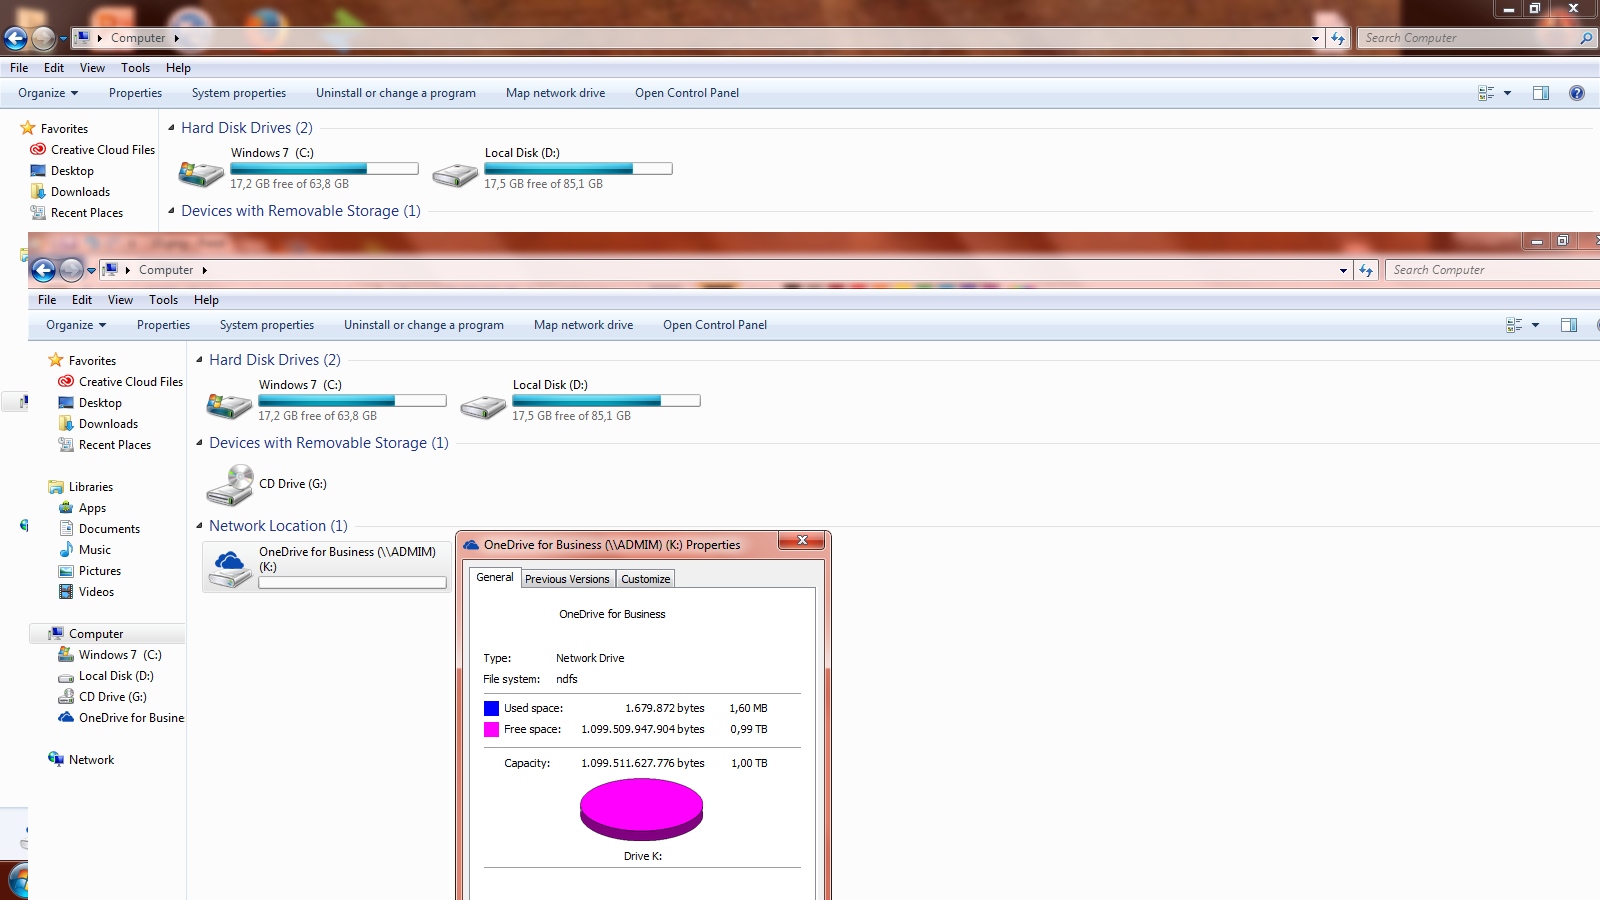1600x900 pixels.
Task: Open address bar history dropdown in background window
Action: click(1315, 38)
